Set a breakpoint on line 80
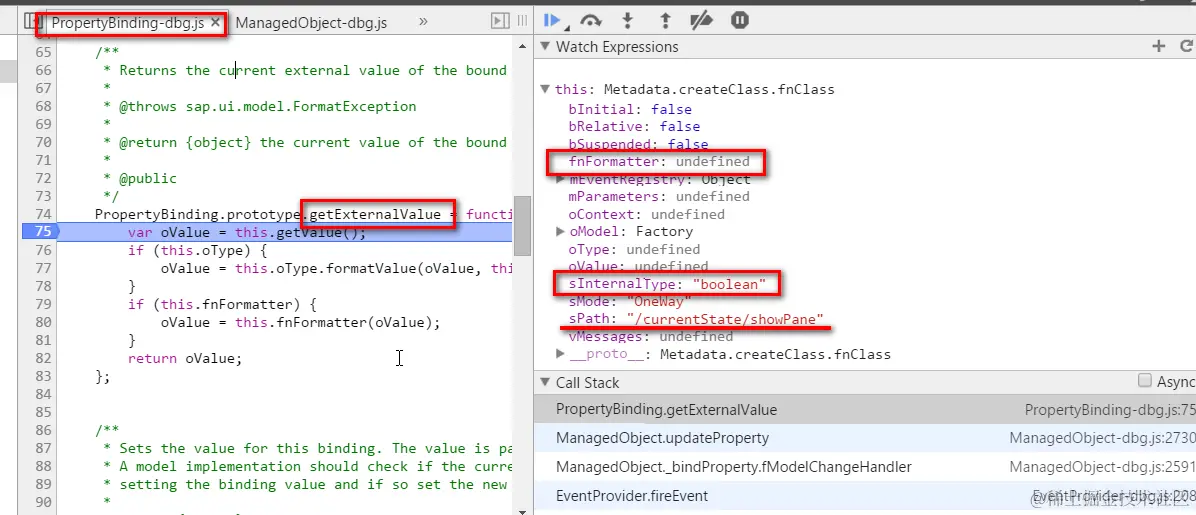Image resolution: width=1196 pixels, height=515 pixels. click(43, 322)
